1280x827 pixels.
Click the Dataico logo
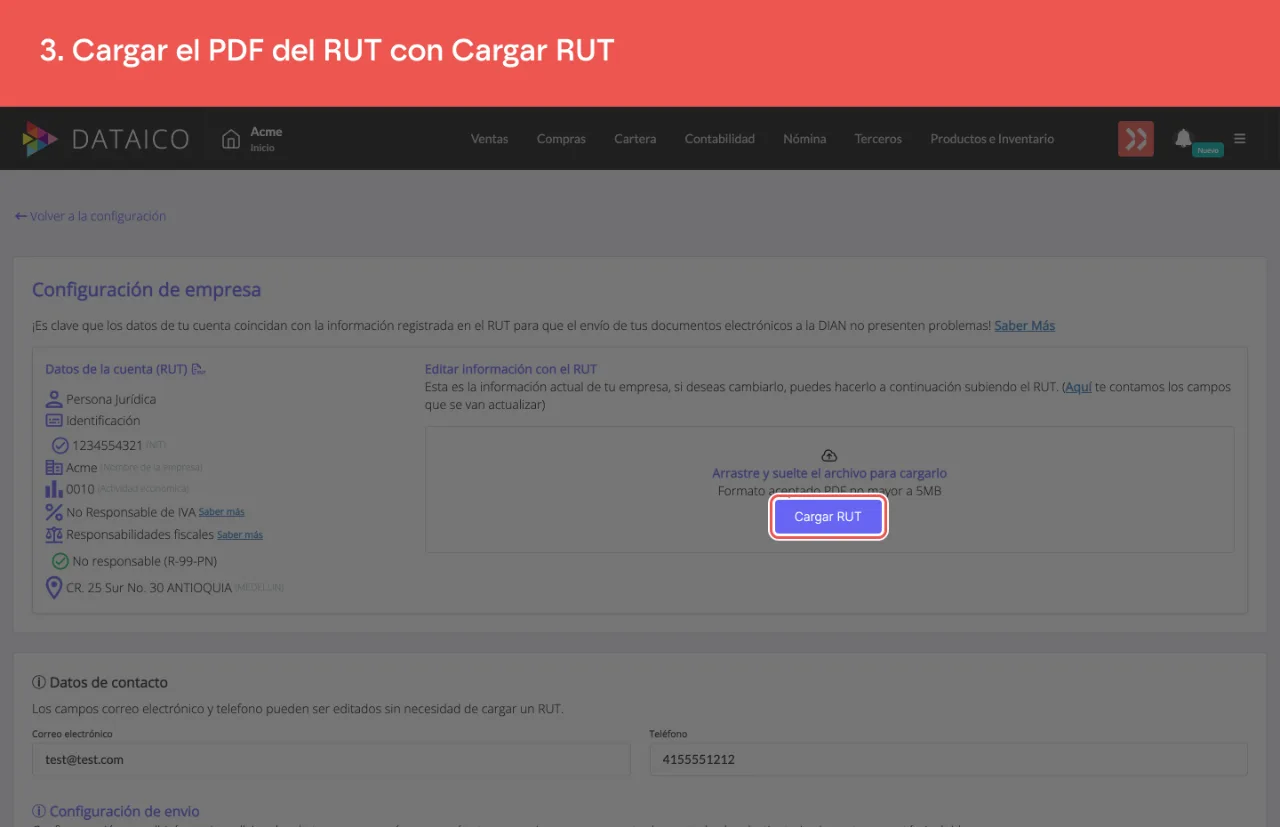click(105, 139)
